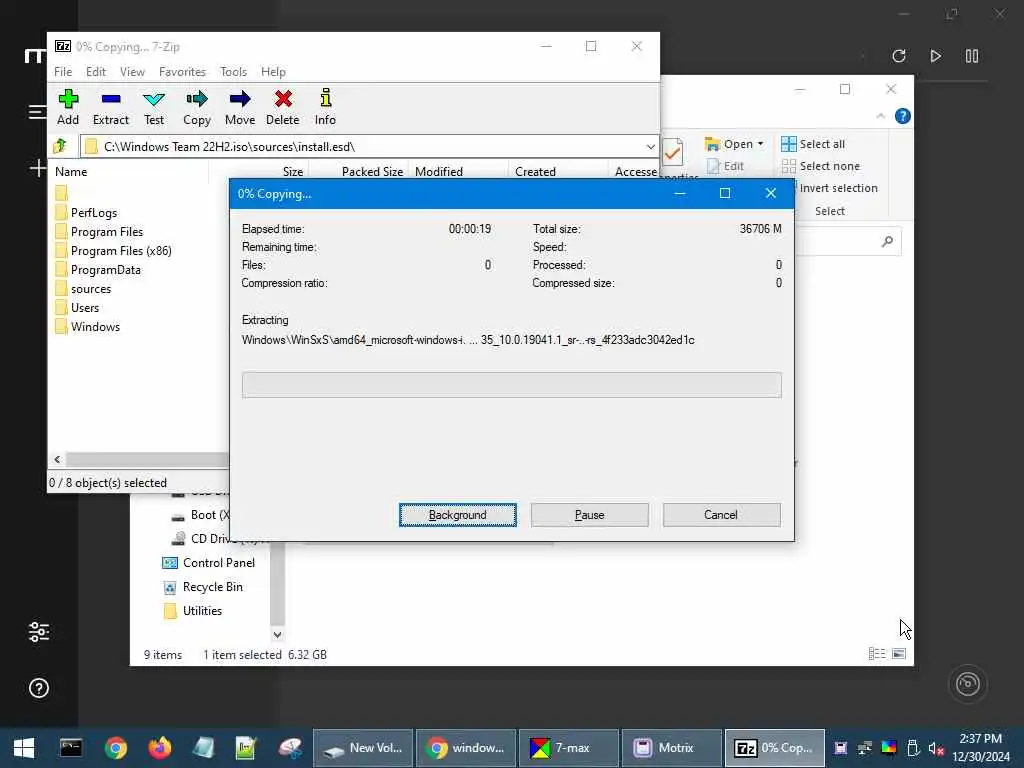Click the Add icon in 7-Zip toolbar
Screen dimensions: 1024x768
click(68, 108)
